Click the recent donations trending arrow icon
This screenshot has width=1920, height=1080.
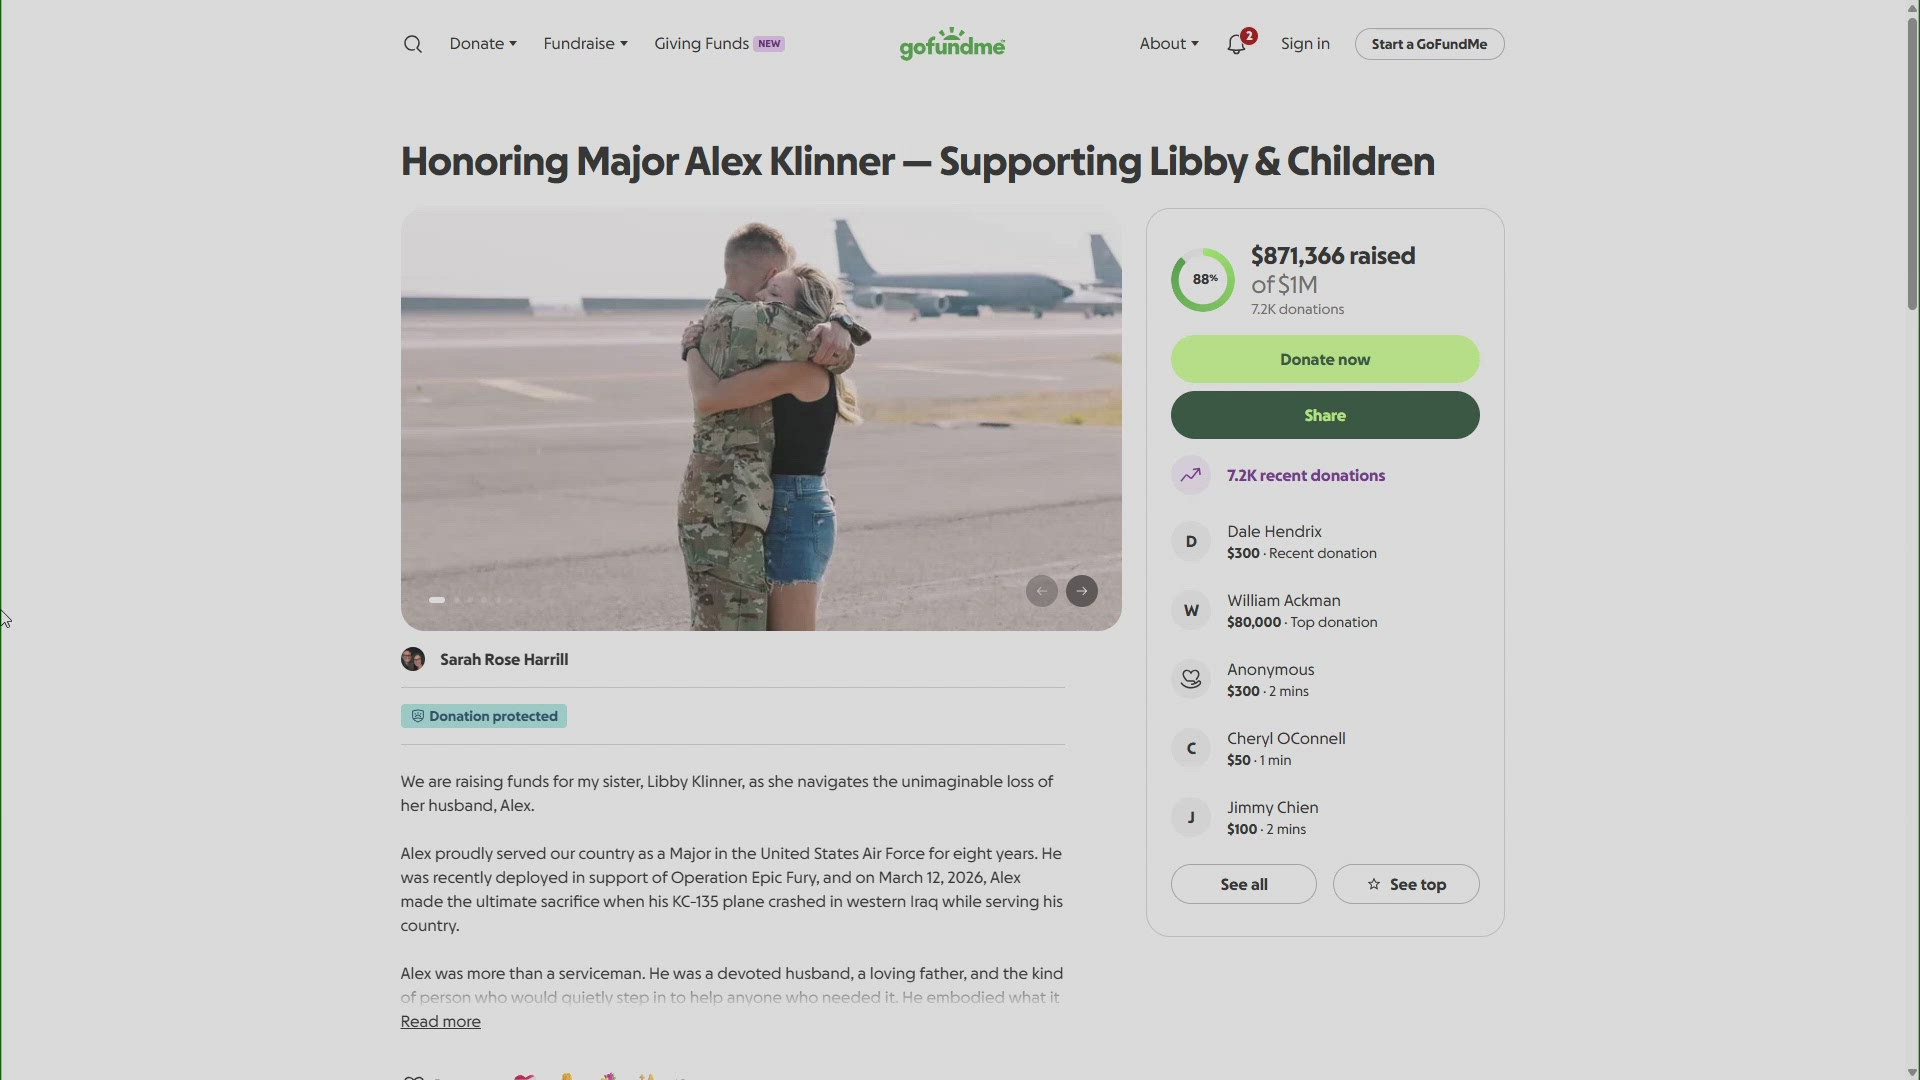(x=1190, y=475)
